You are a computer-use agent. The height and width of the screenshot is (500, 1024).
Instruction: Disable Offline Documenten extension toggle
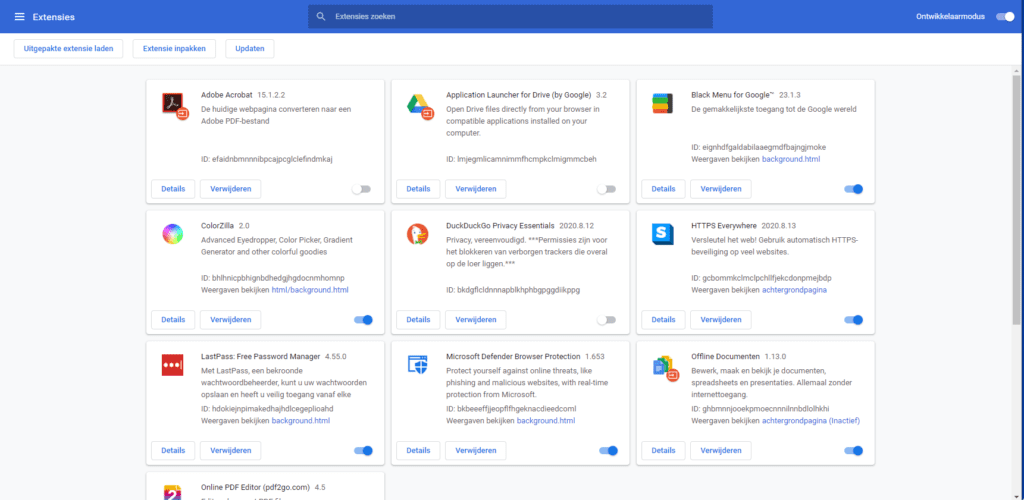[x=854, y=450]
